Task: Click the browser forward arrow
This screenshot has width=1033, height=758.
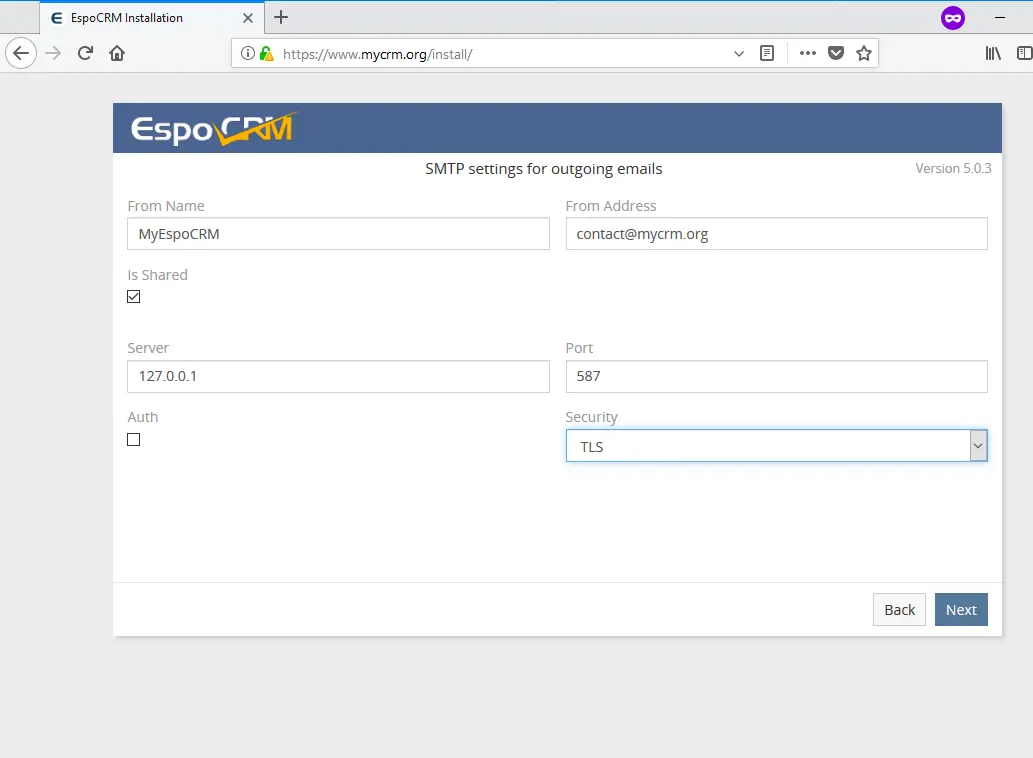Action: click(x=53, y=53)
